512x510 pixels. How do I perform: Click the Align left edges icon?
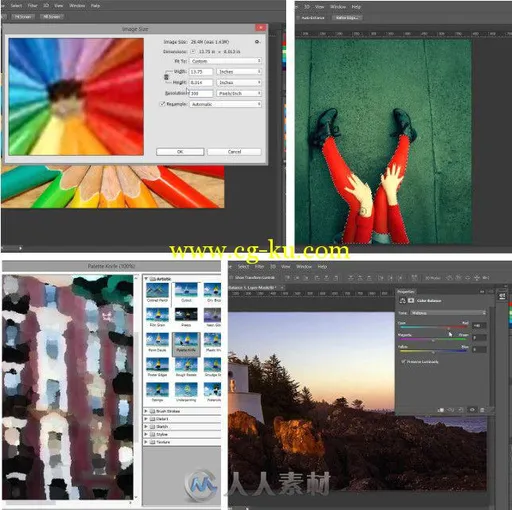317,277
